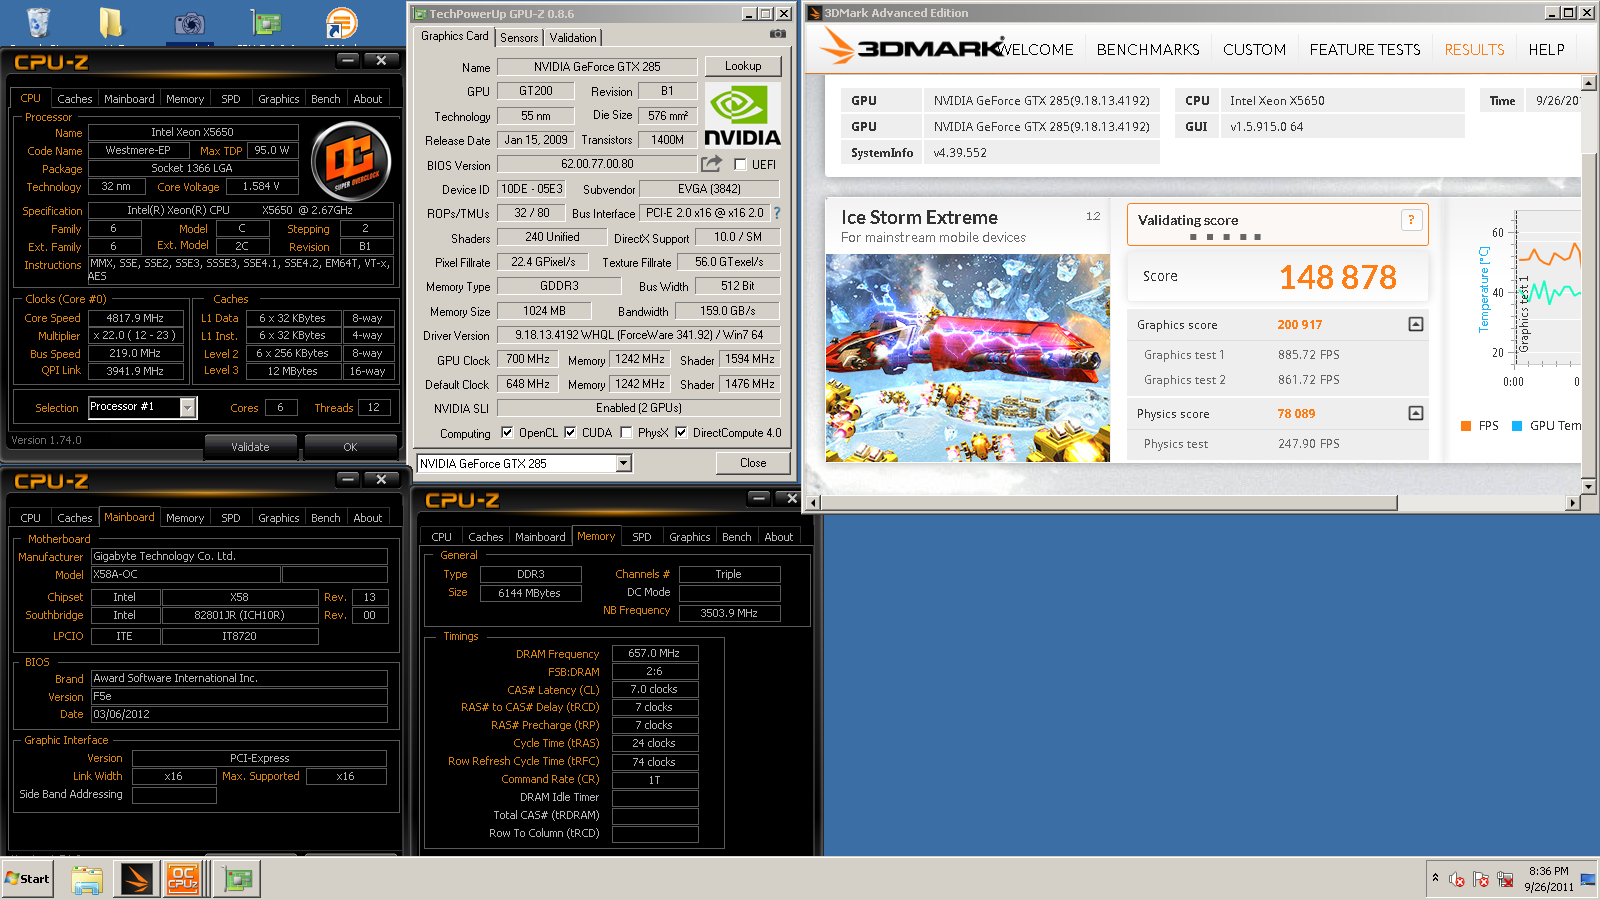The image size is (1600, 900).
Task: Click Action Center flag tray icon
Action: point(1481,880)
